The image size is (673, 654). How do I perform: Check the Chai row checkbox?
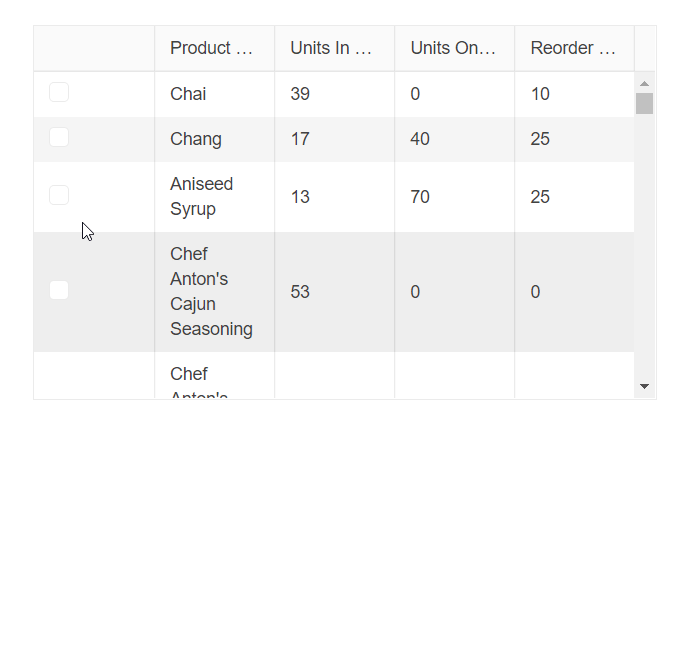pyautogui.click(x=59, y=93)
